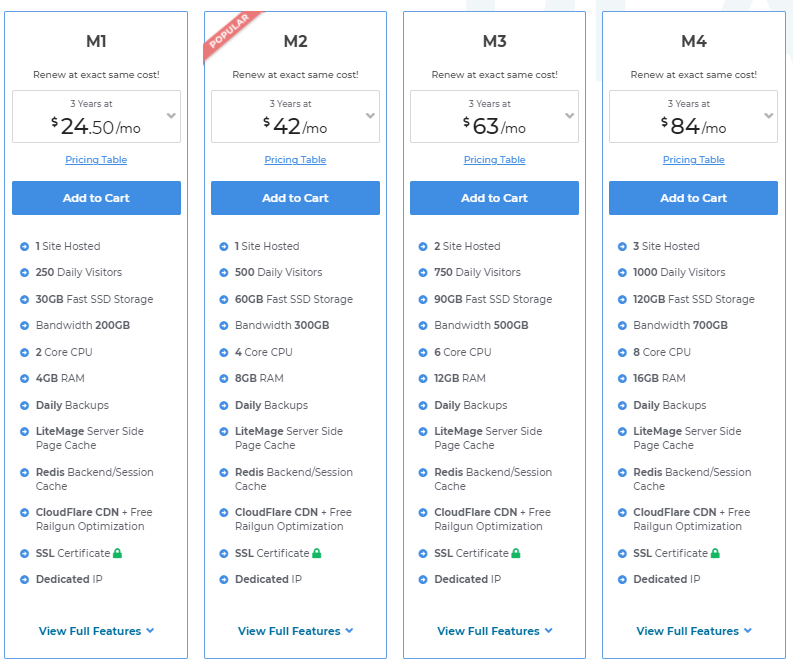The width and height of the screenshot is (793, 664).
Task: Click the M2 plan heading
Action: point(295,41)
